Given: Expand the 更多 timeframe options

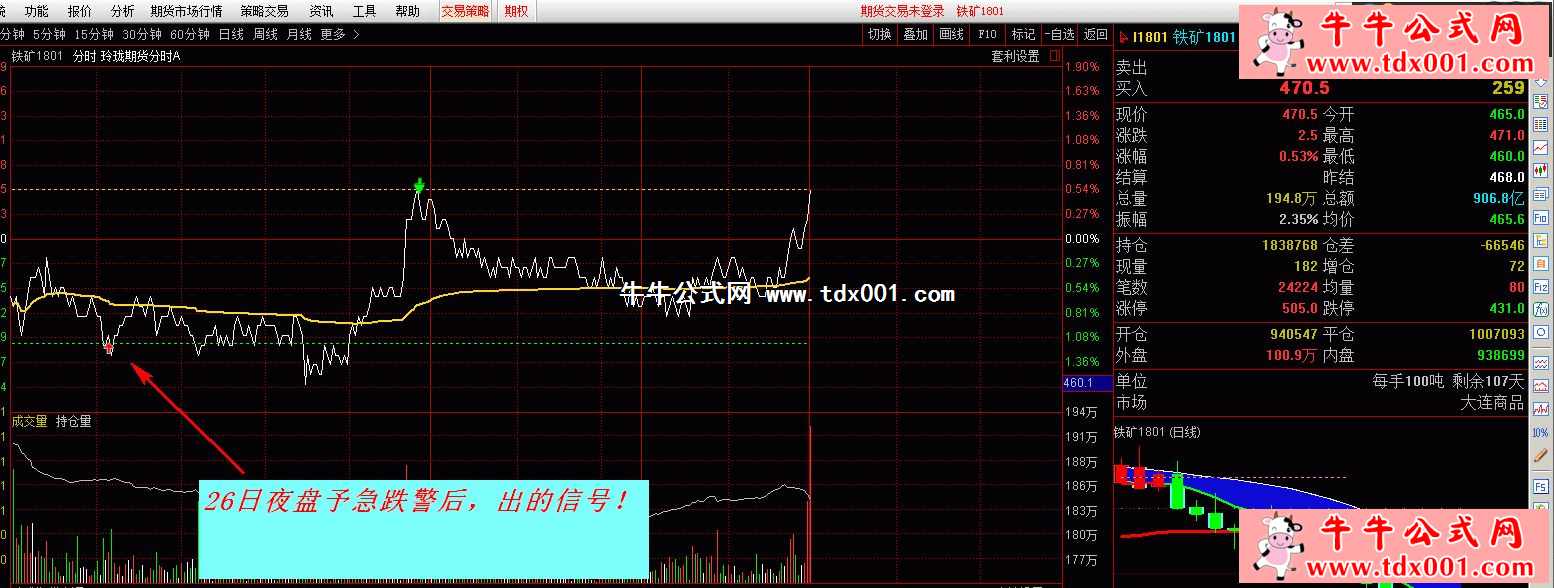Looking at the screenshot, I should (x=340, y=35).
